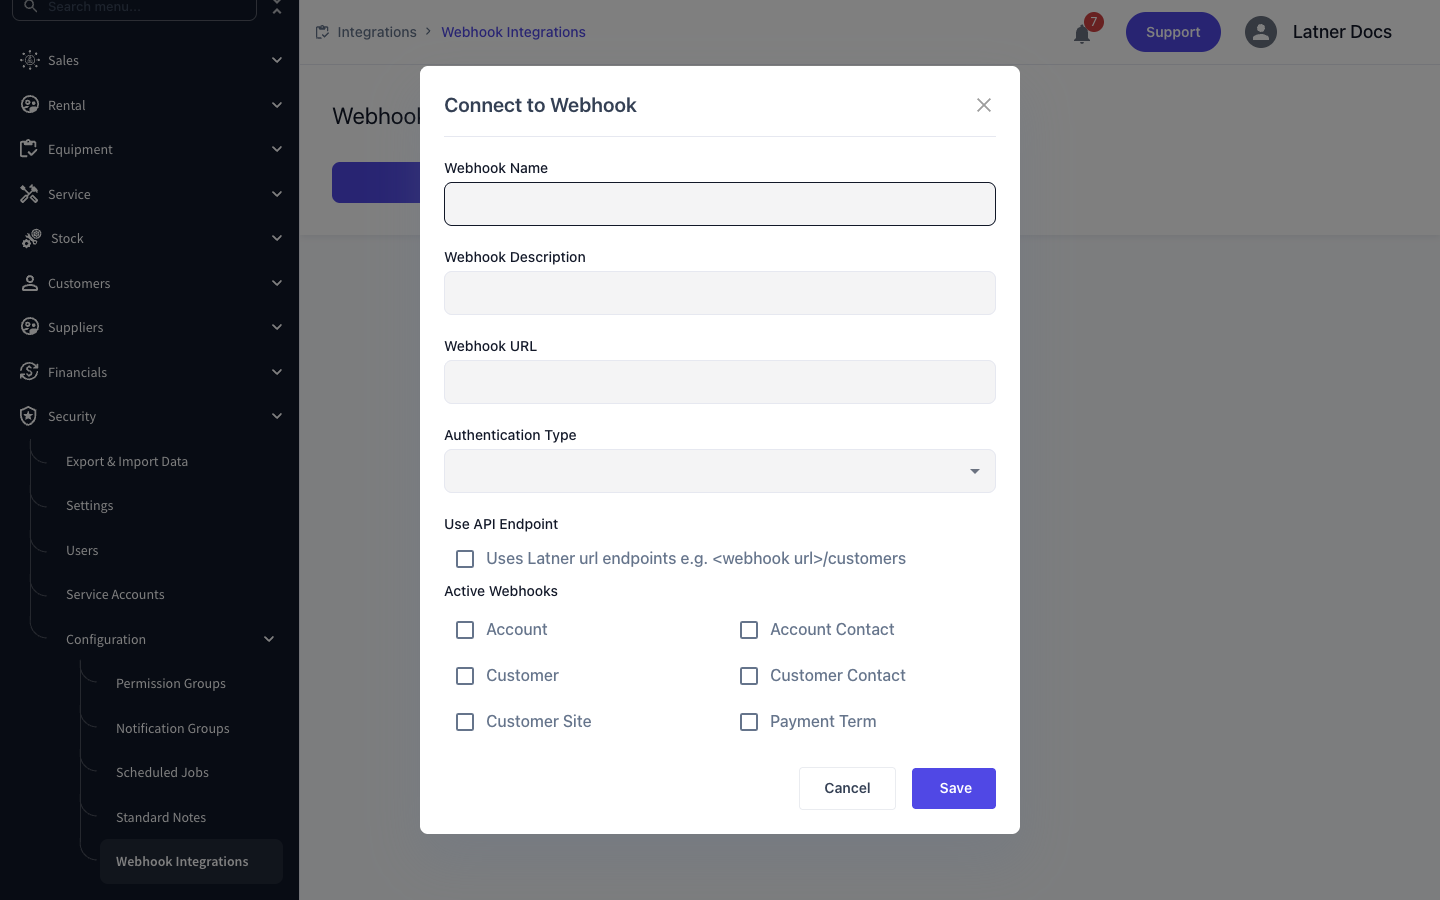Select Permission Groups menu item
Image resolution: width=1440 pixels, height=900 pixels.
click(171, 684)
